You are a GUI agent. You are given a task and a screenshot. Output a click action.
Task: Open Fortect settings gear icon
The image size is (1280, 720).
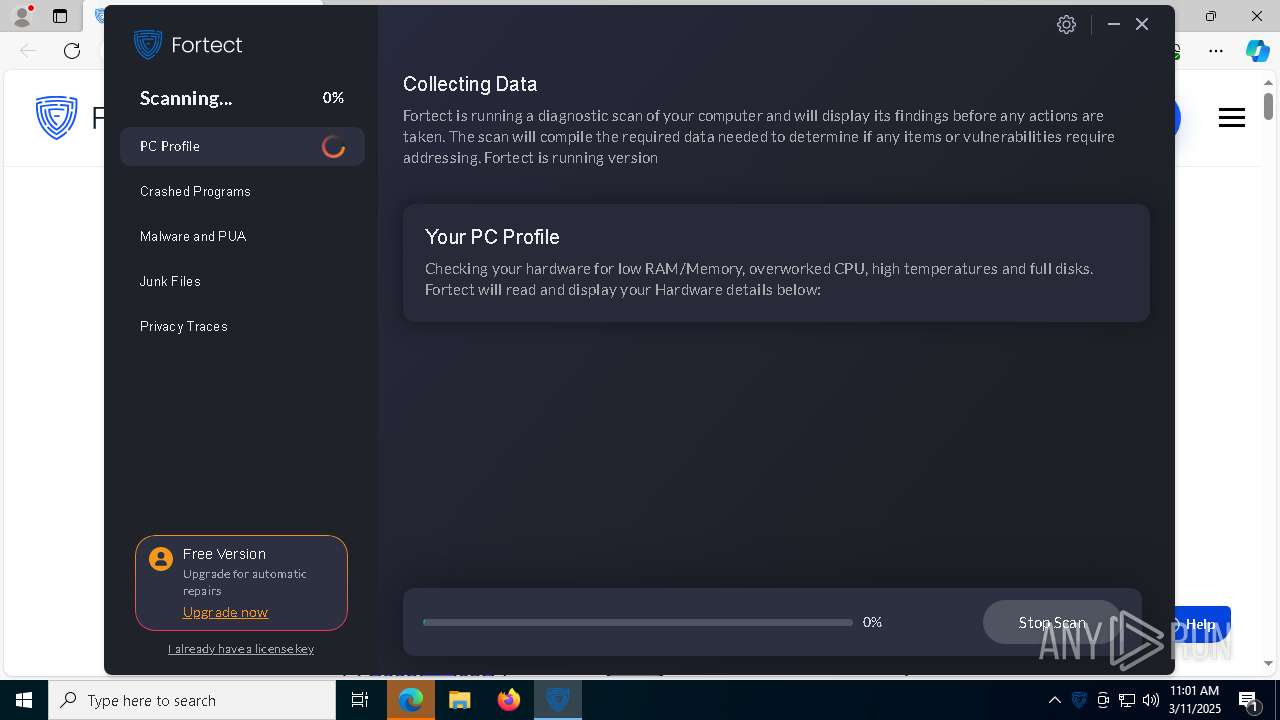click(1066, 25)
